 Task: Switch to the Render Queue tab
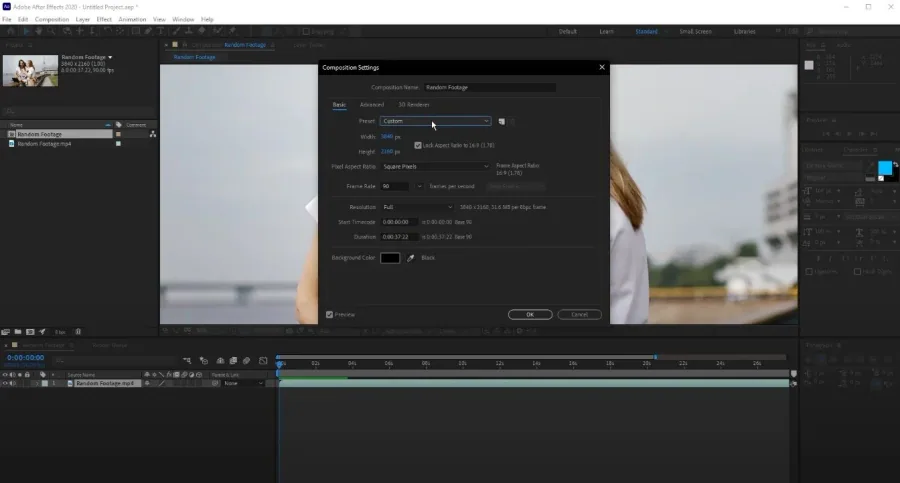pos(110,345)
